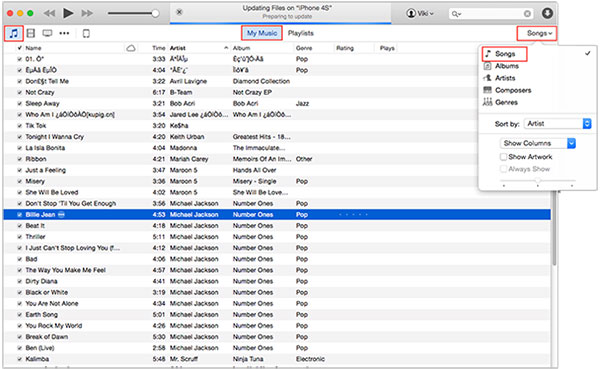This screenshot has height=369, width=600.
Task: Choose Songs in the view popover
Action: point(504,54)
